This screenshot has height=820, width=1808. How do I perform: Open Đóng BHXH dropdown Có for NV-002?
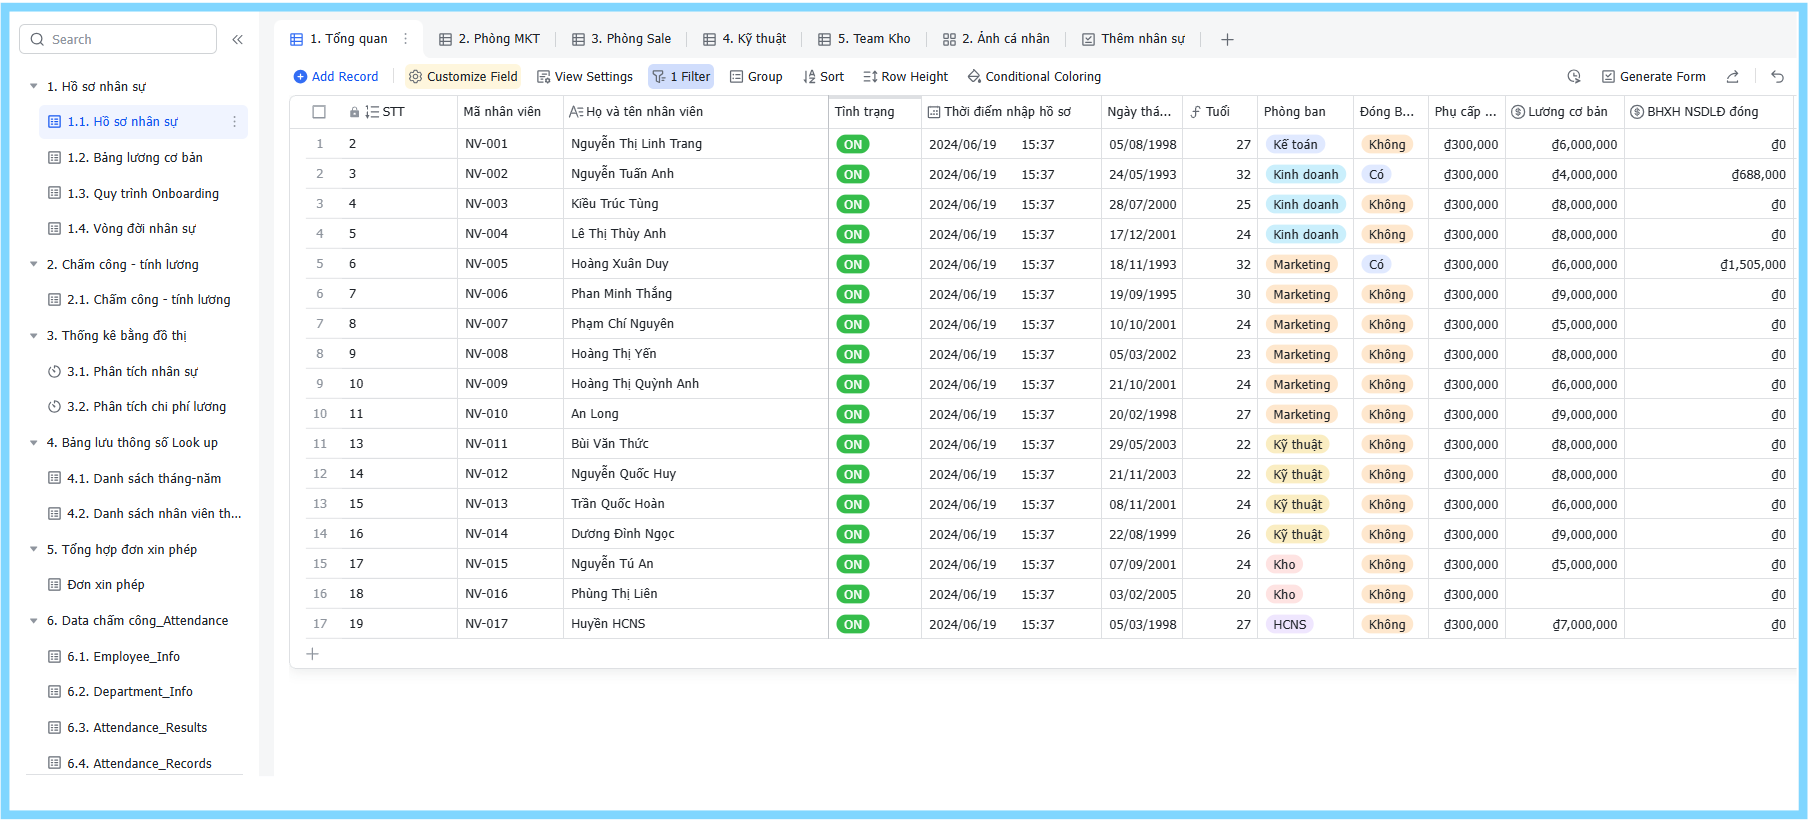(1376, 175)
